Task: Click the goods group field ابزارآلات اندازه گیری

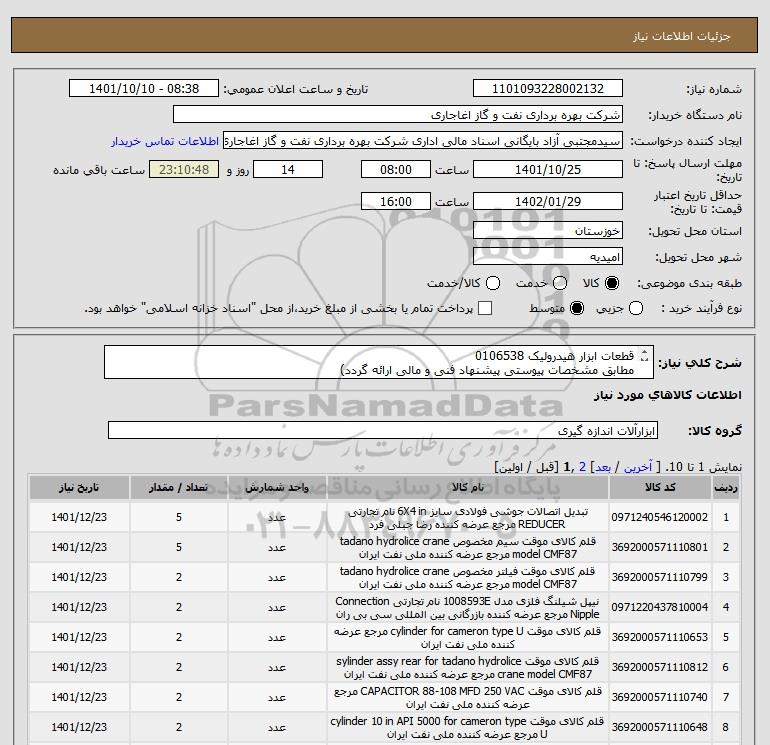Action: pos(383,430)
